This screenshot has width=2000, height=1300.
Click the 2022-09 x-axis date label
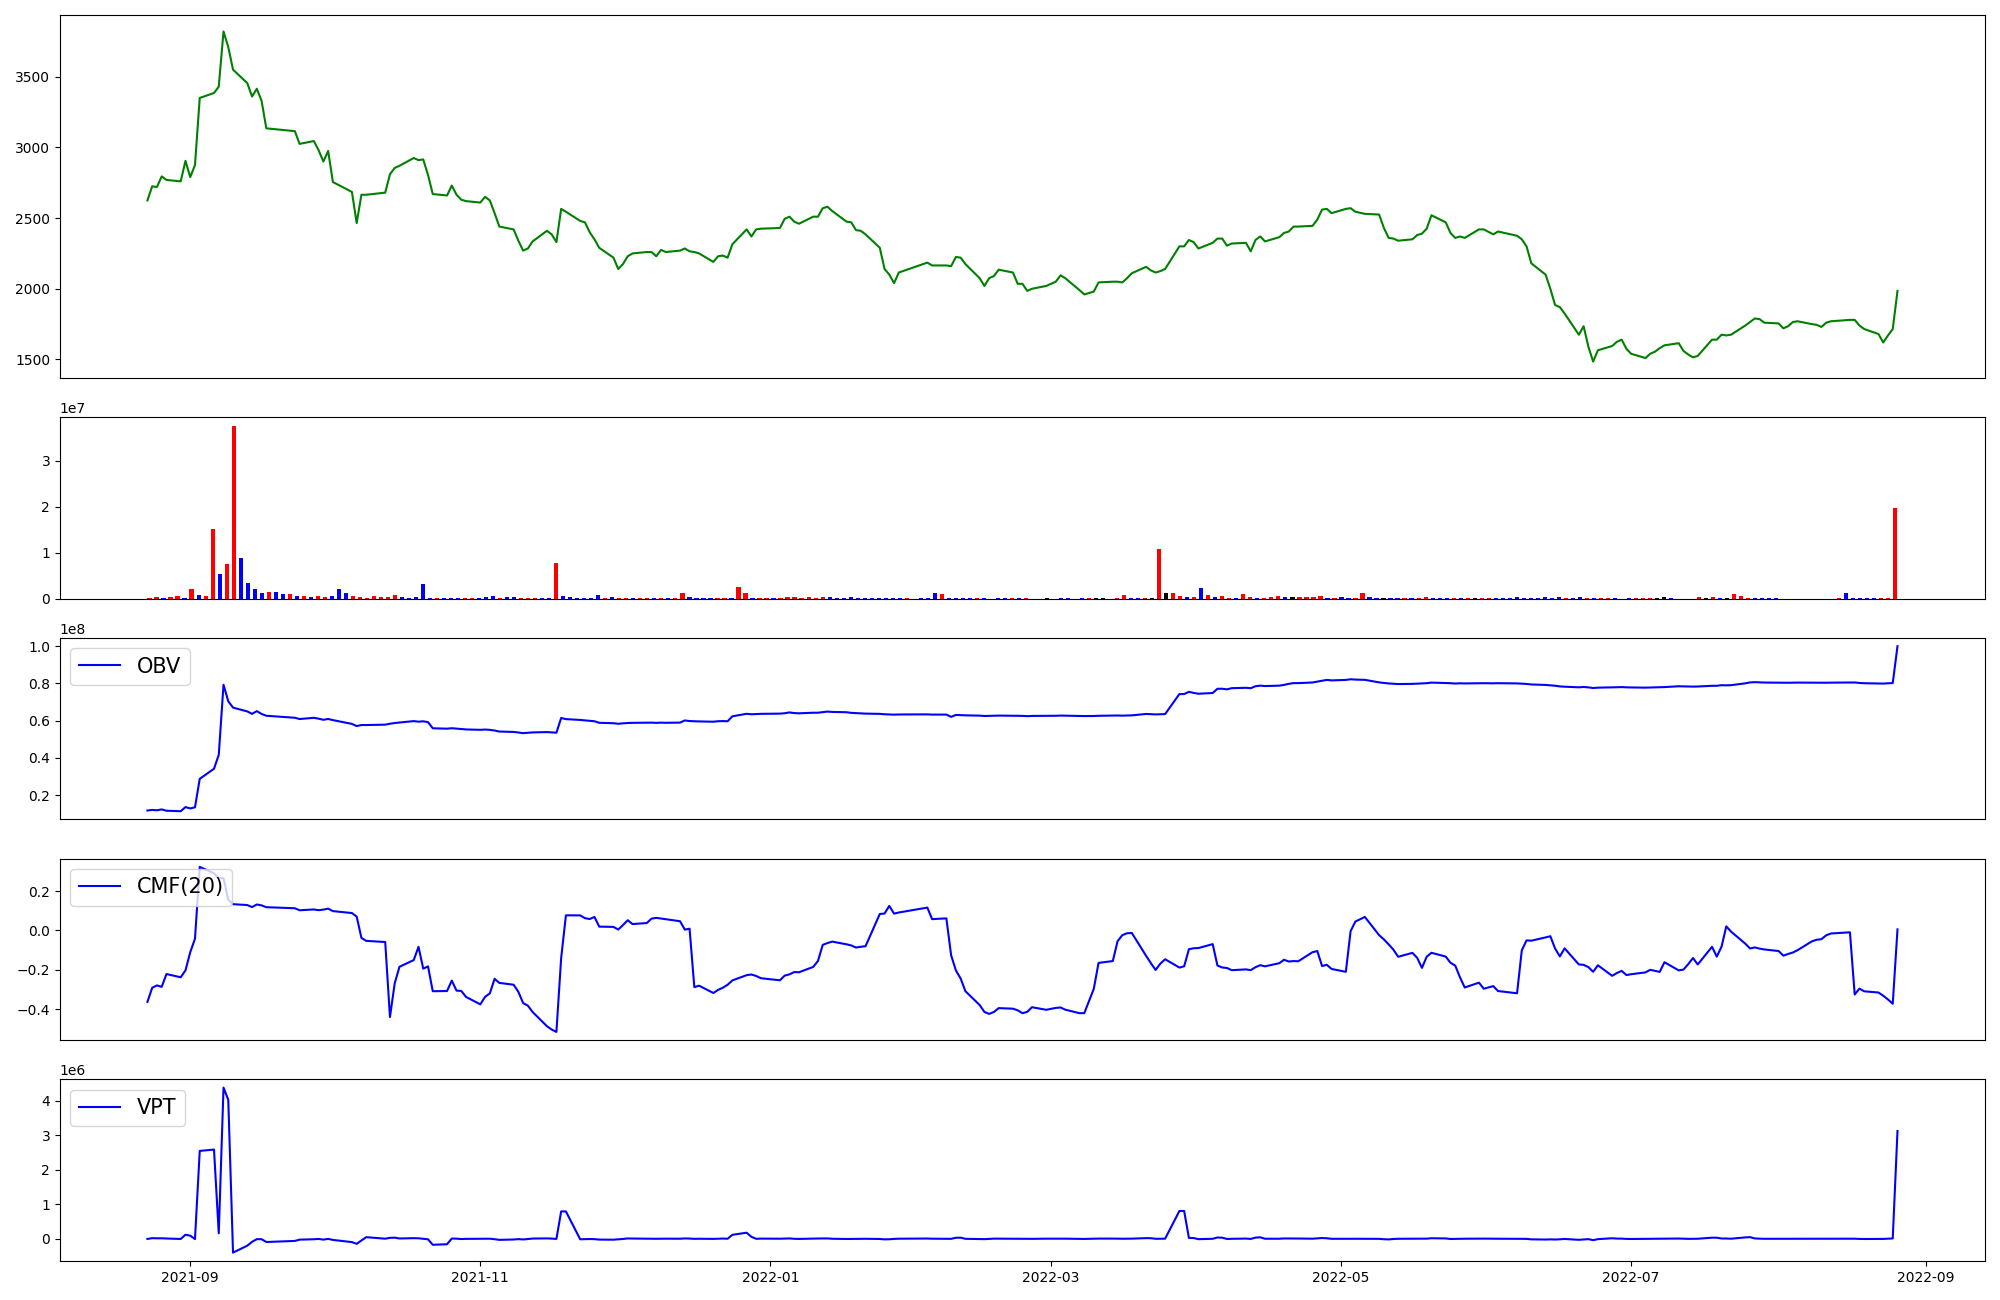[x=1926, y=1277]
